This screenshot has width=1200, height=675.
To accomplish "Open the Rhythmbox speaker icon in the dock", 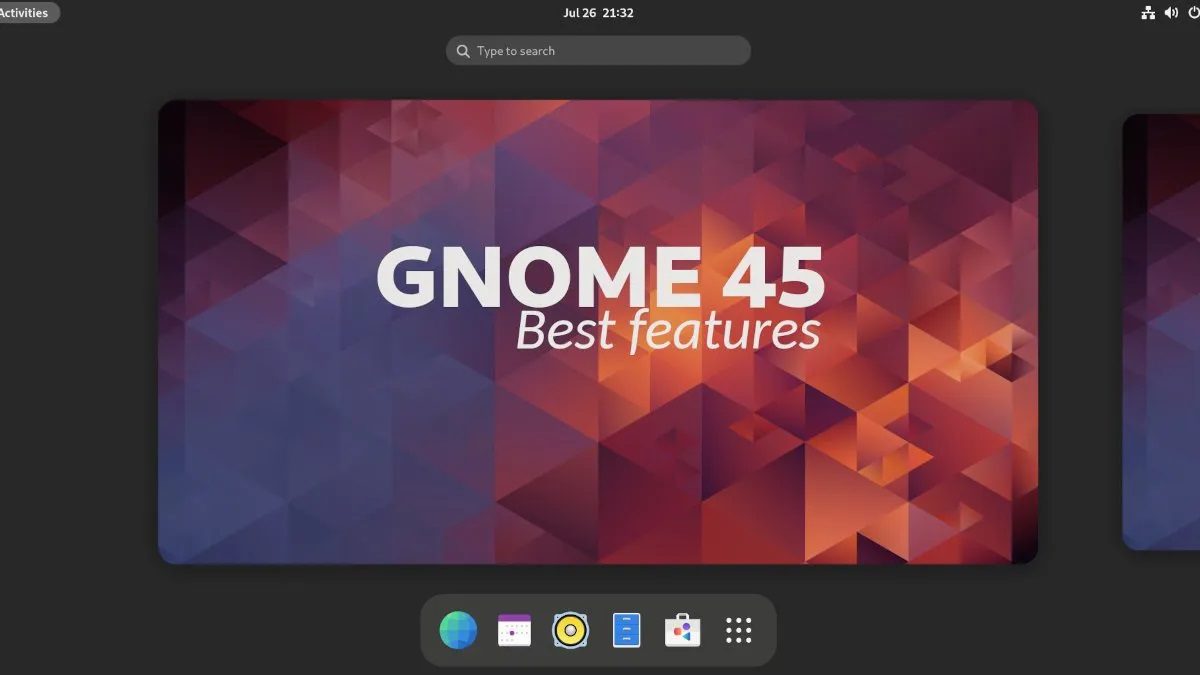I will coord(570,630).
